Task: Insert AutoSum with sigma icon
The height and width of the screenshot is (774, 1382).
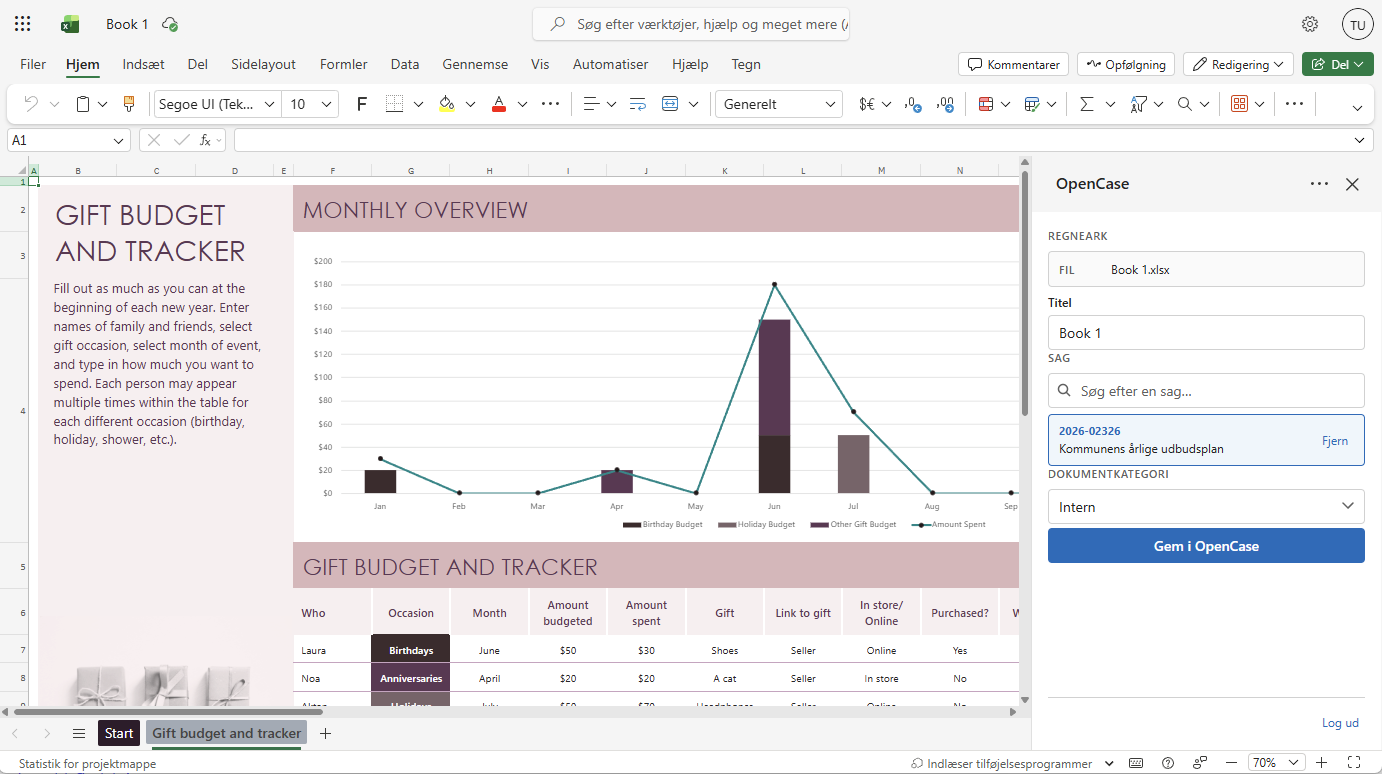Action: pyautogui.click(x=1086, y=104)
